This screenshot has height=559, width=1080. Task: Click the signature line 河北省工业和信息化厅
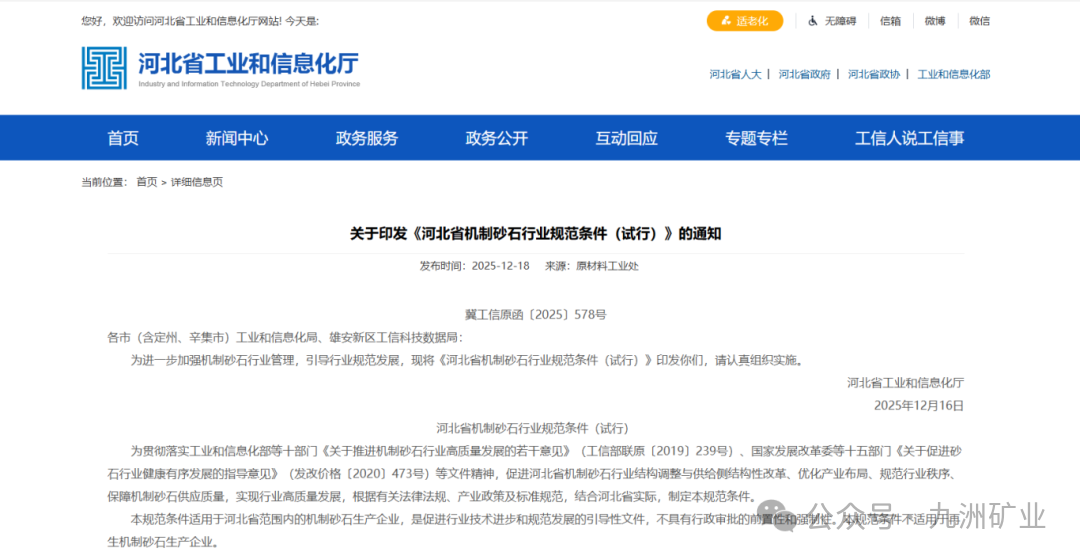(905, 383)
